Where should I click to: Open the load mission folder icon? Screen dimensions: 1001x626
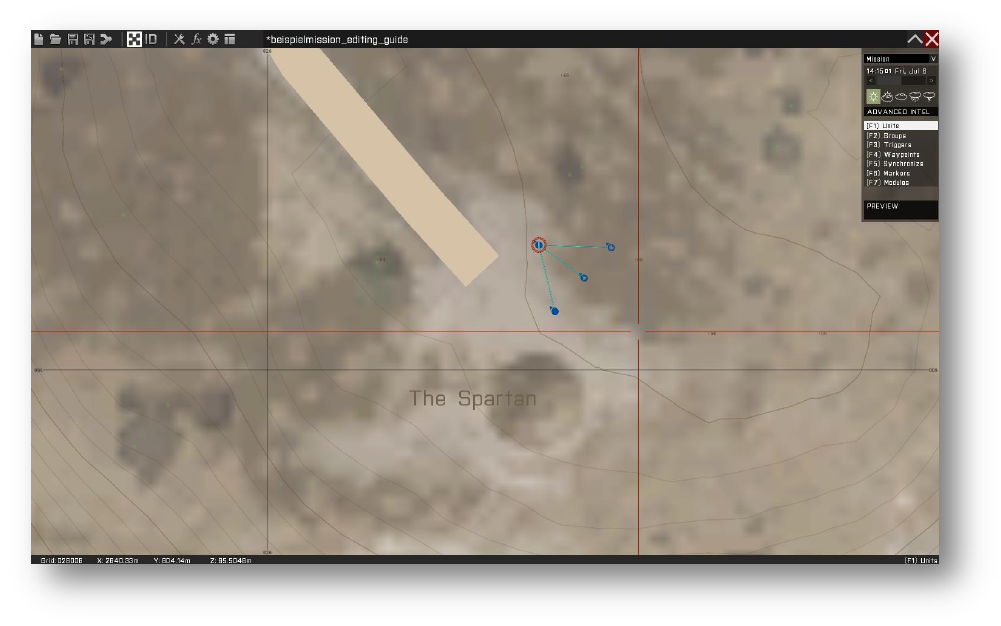[x=56, y=40]
